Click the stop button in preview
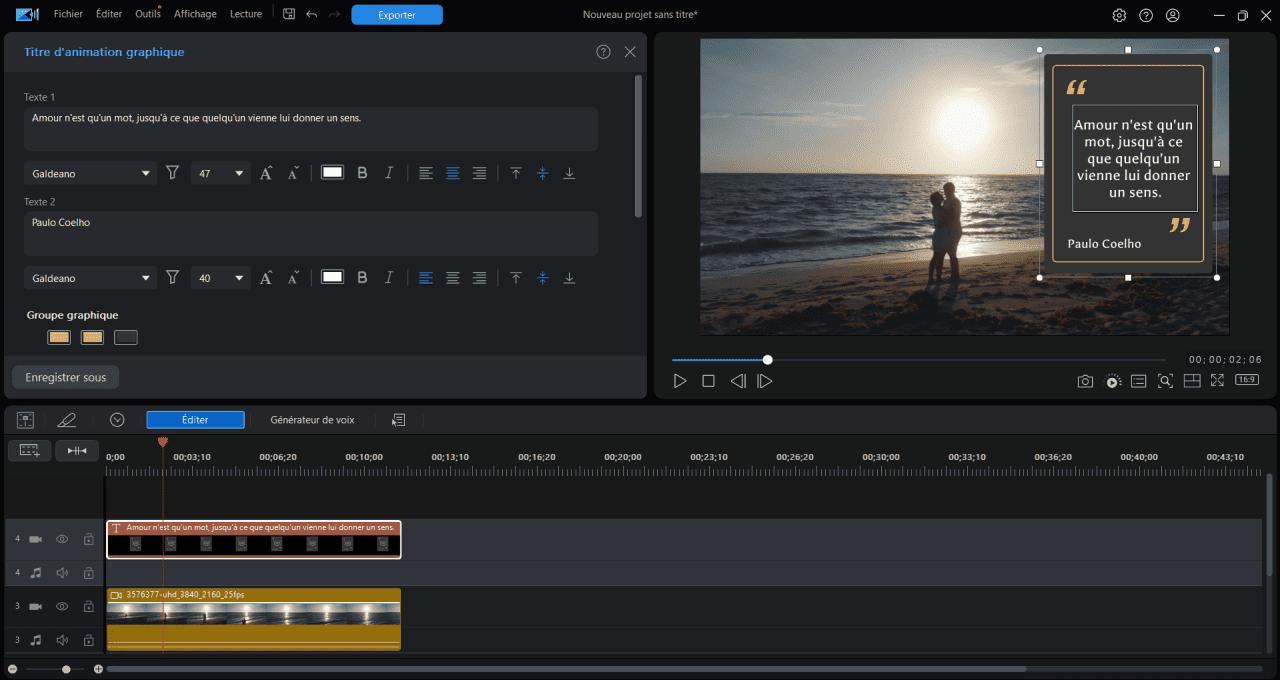 pyautogui.click(x=708, y=381)
